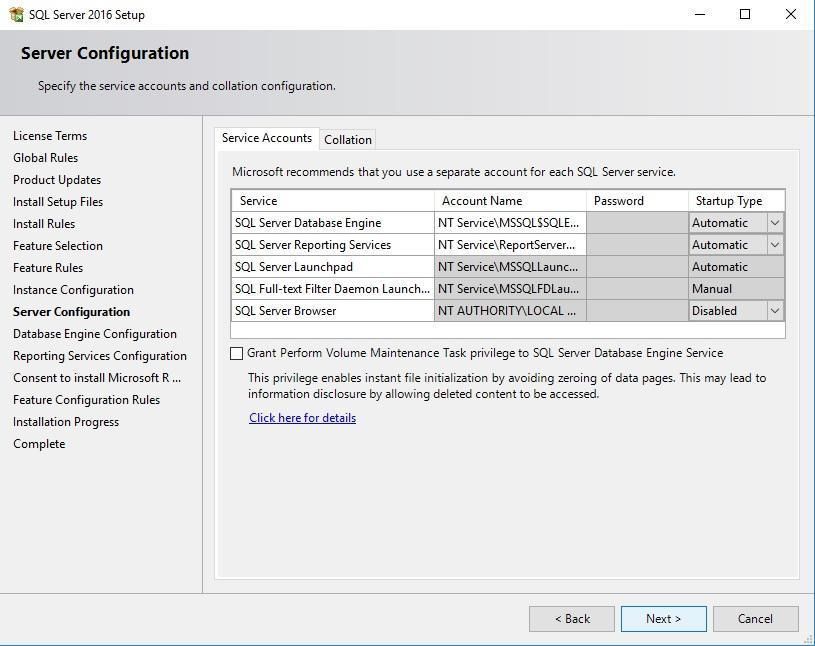This screenshot has height=646, width=815.
Task: Minimize the SQL Server 2016 Setup window
Action: (699, 15)
